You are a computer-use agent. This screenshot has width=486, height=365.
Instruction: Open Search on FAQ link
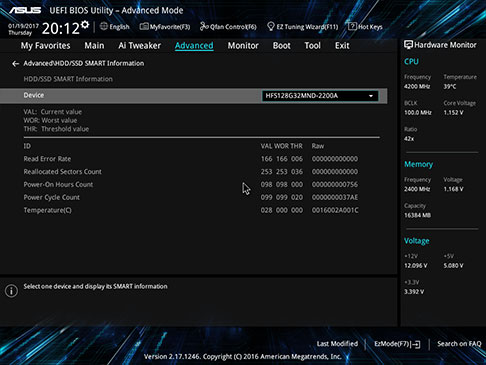(459, 344)
